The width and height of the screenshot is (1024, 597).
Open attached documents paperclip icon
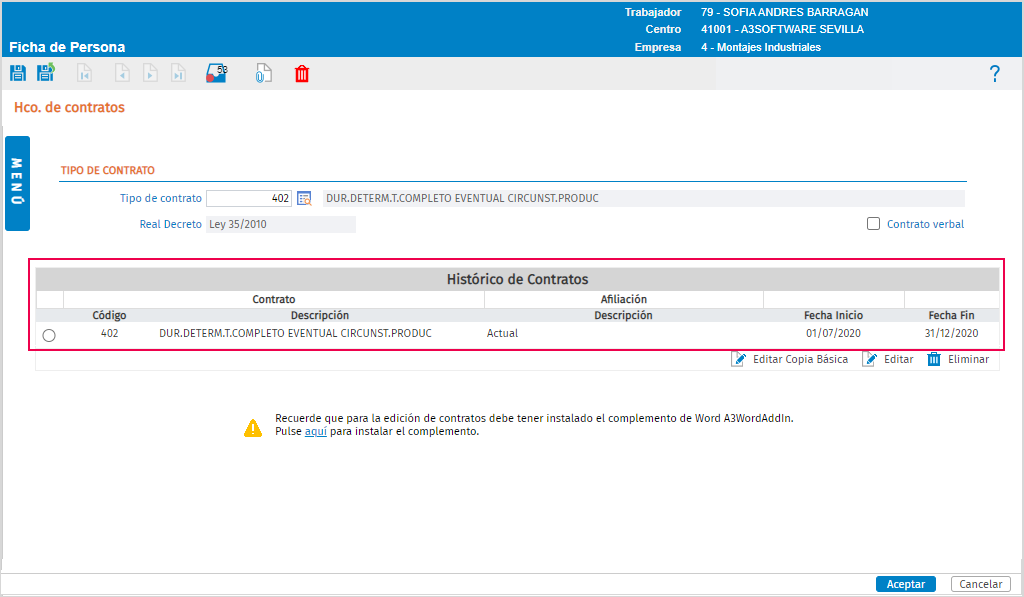pyautogui.click(x=263, y=73)
